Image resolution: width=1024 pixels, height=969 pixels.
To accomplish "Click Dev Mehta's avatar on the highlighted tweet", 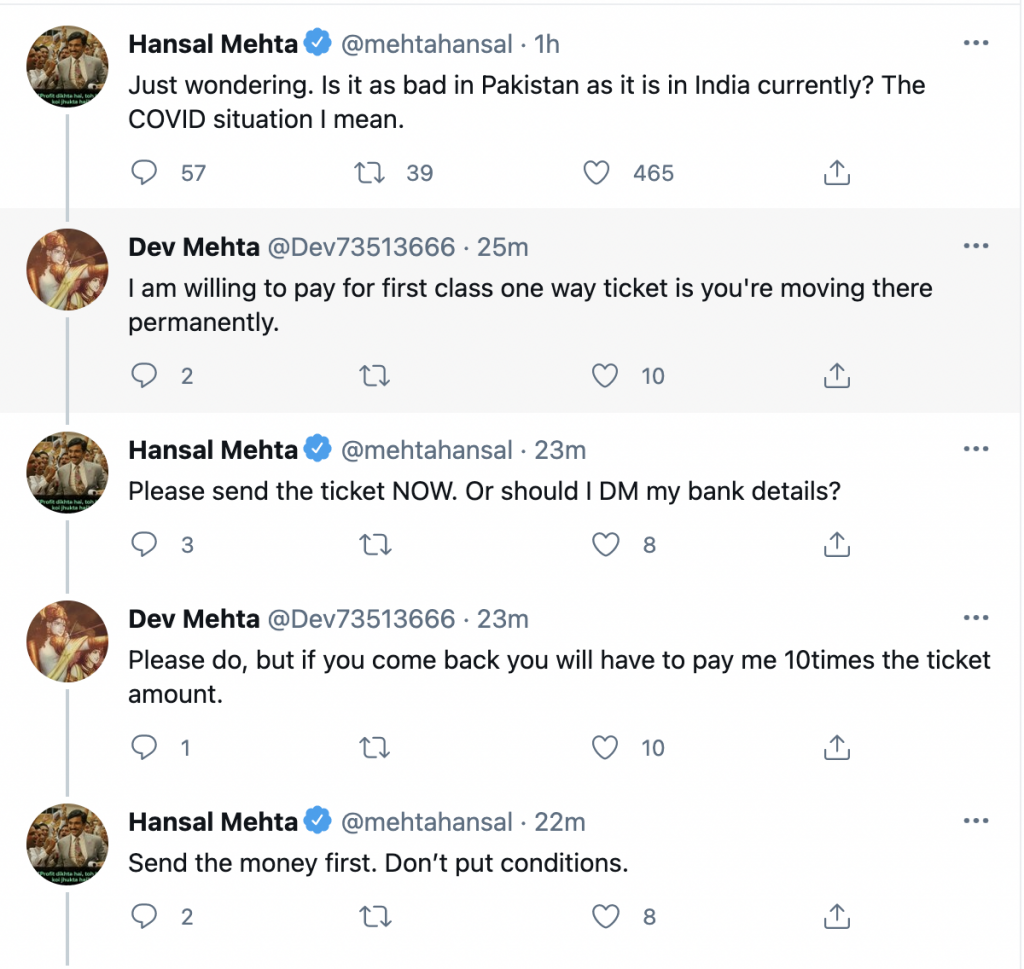I will (x=66, y=269).
